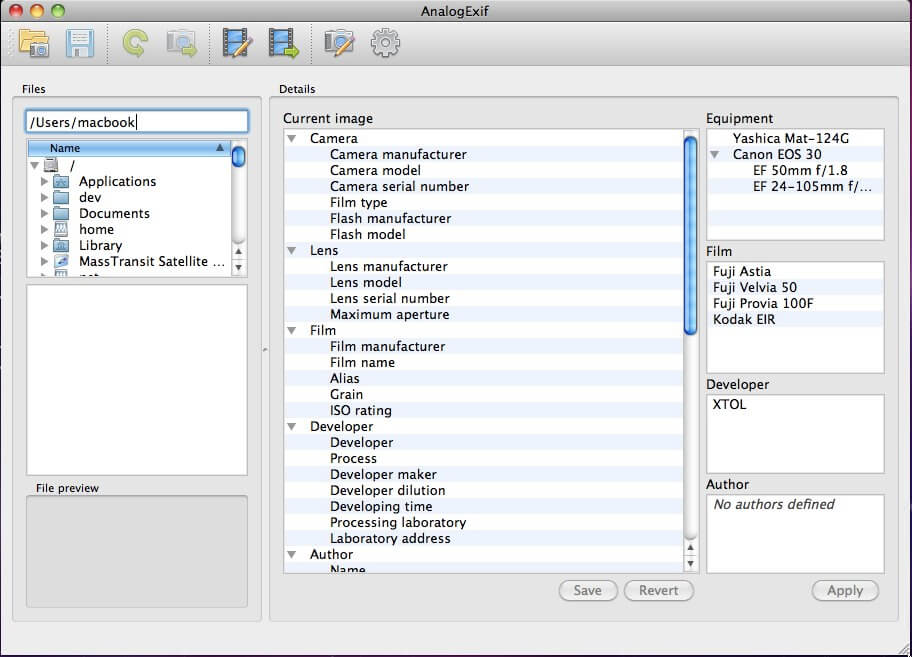Viewport: 912px width, 657px height.
Task: Click the film strip with green arrow icon
Action: click(x=285, y=43)
